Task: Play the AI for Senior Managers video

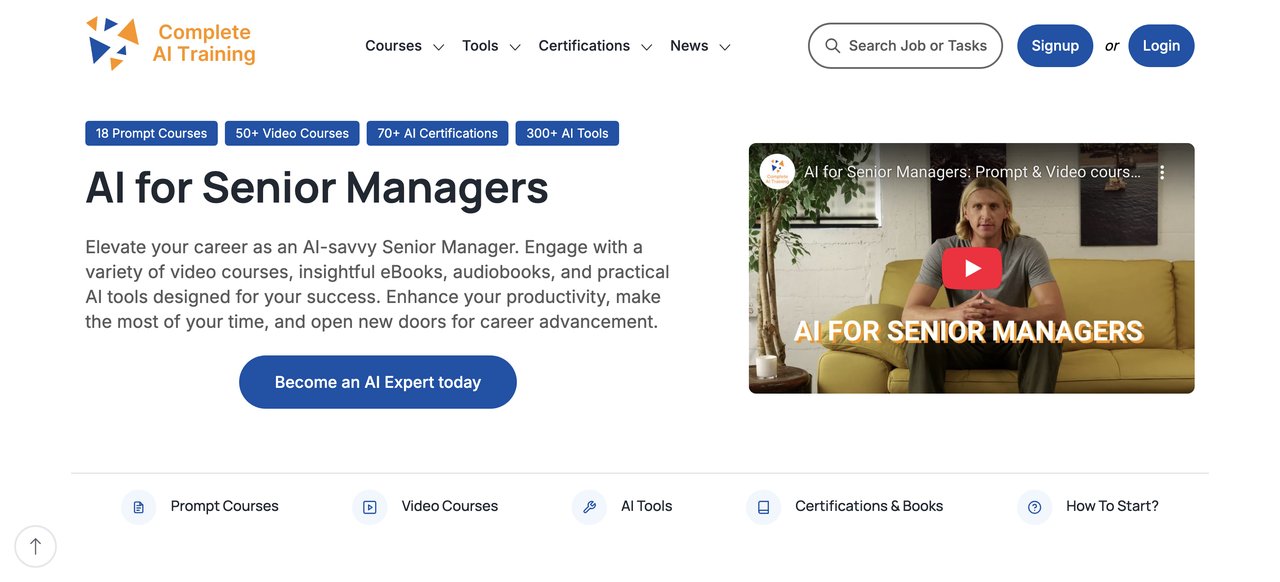Action: tap(971, 268)
